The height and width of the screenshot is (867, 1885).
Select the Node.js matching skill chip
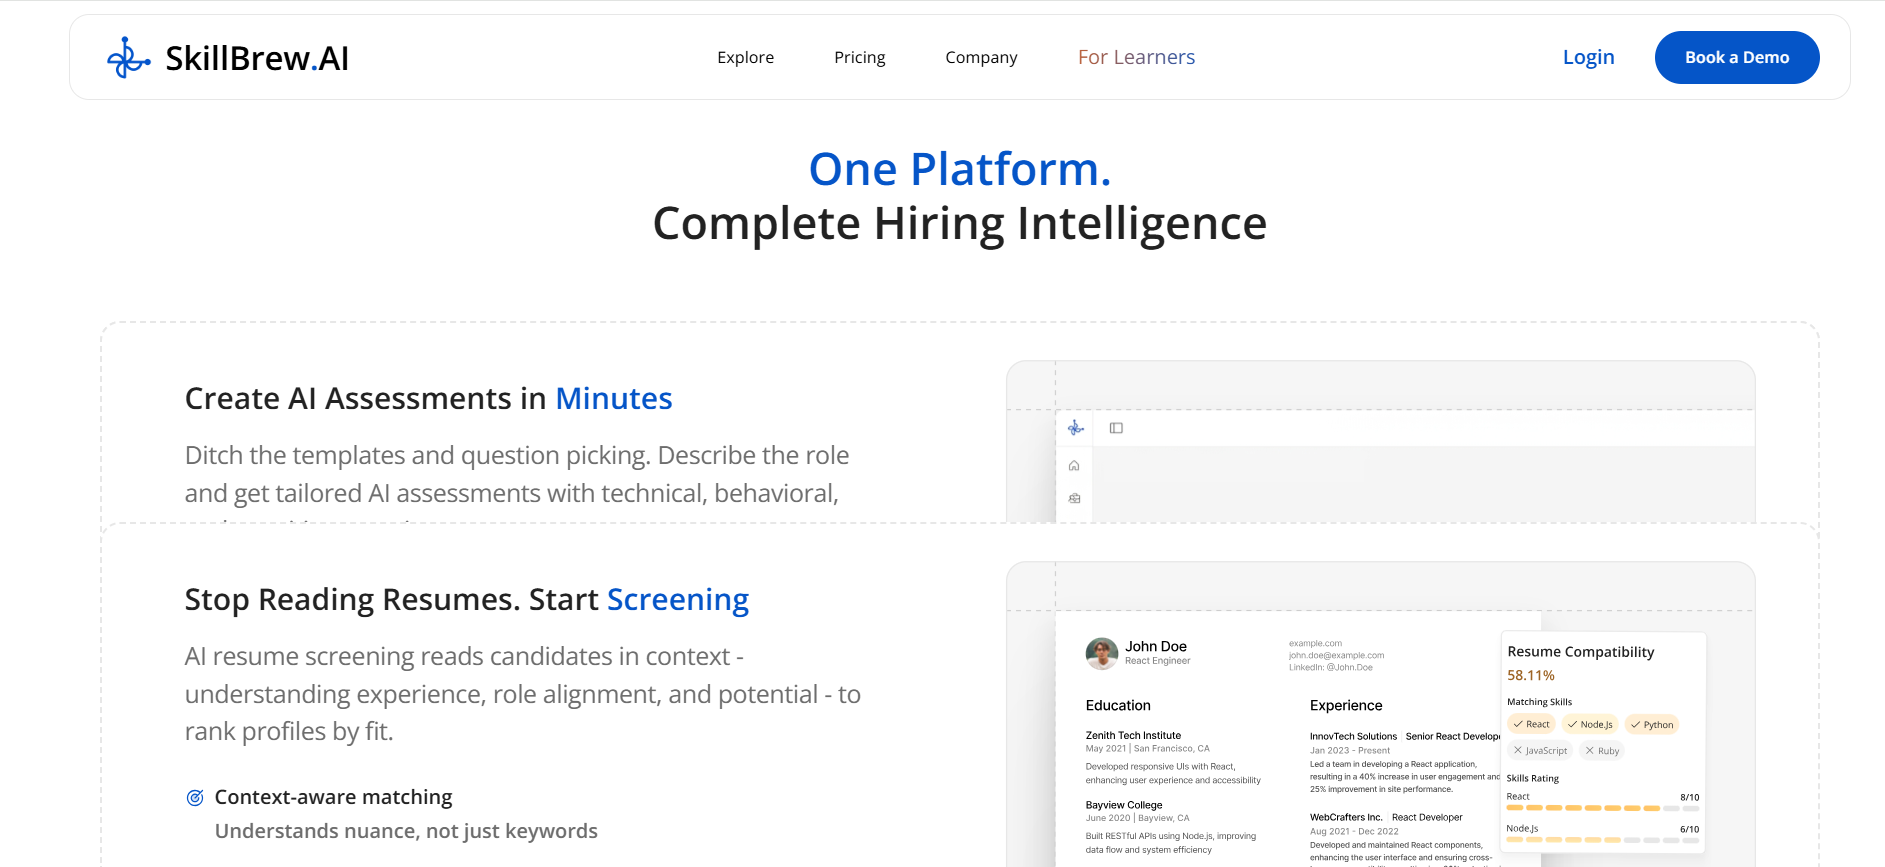point(1589,724)
